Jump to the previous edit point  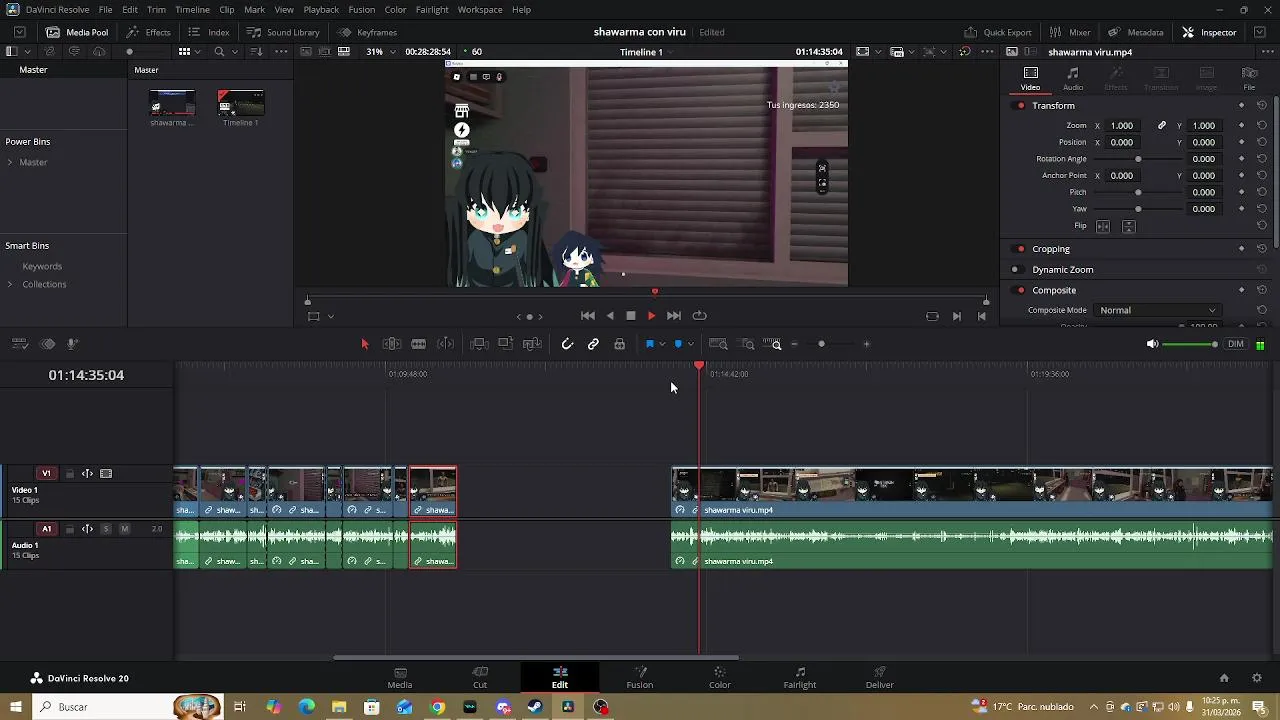tap(588, 316)
